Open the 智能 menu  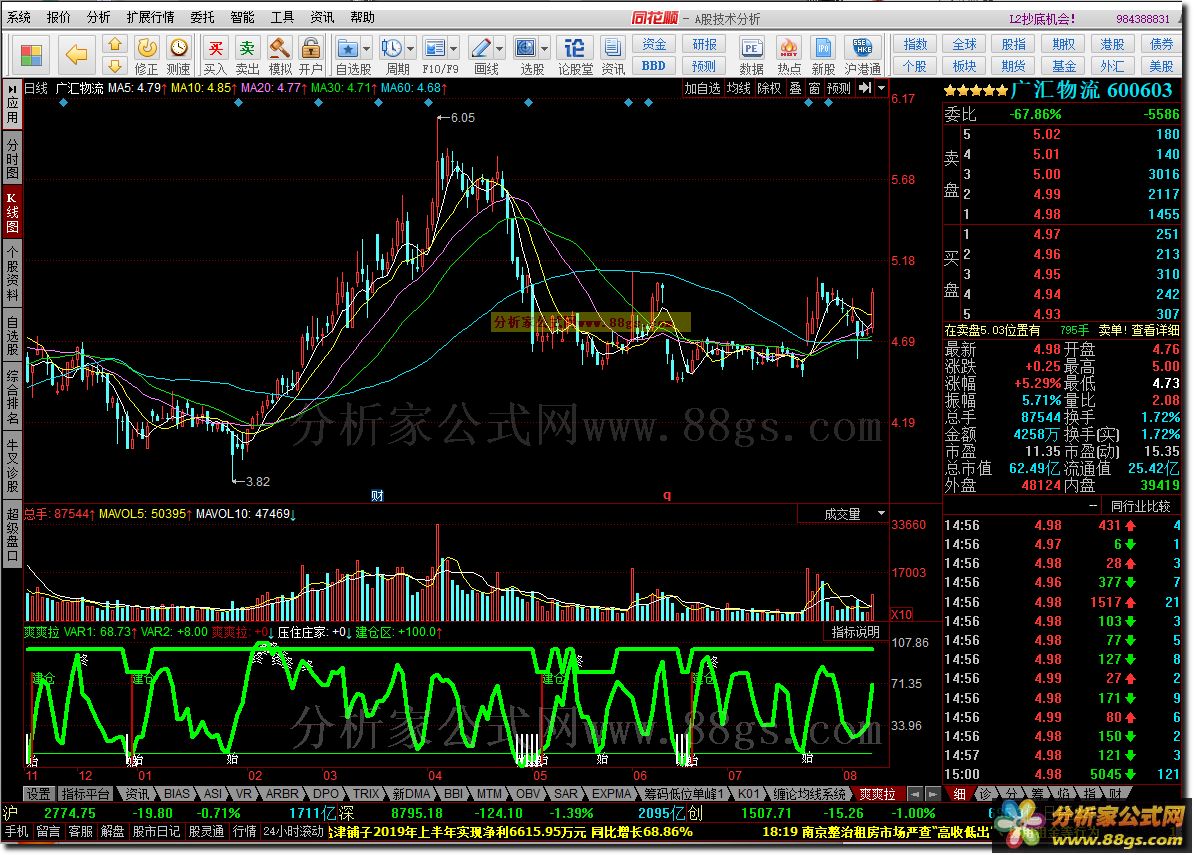click(x=242, y=17)
